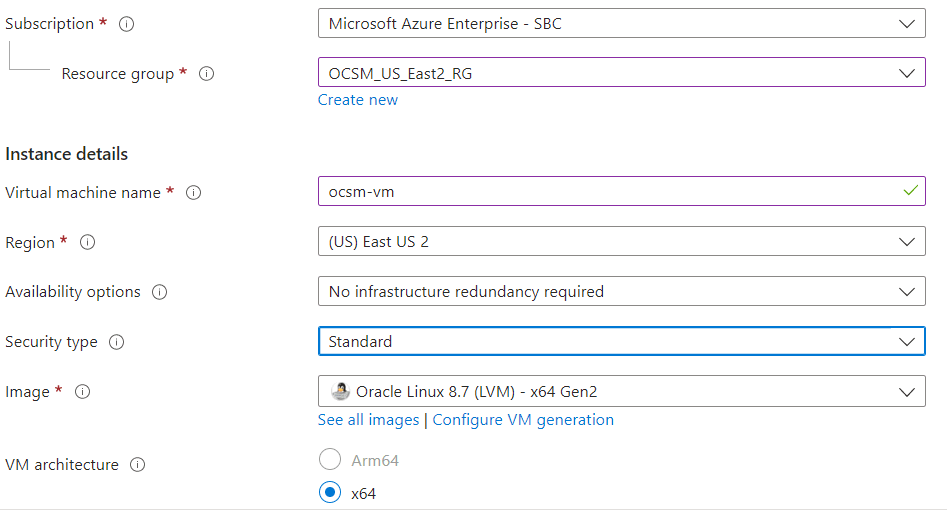Expand the Image dropdown showing Oracle Linux

621,392
